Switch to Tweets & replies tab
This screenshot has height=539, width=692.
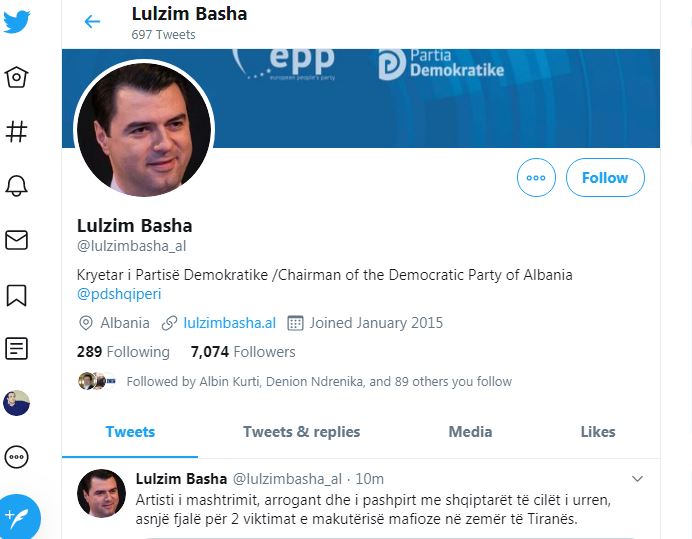pyautogui.click(x=301, y=432)
